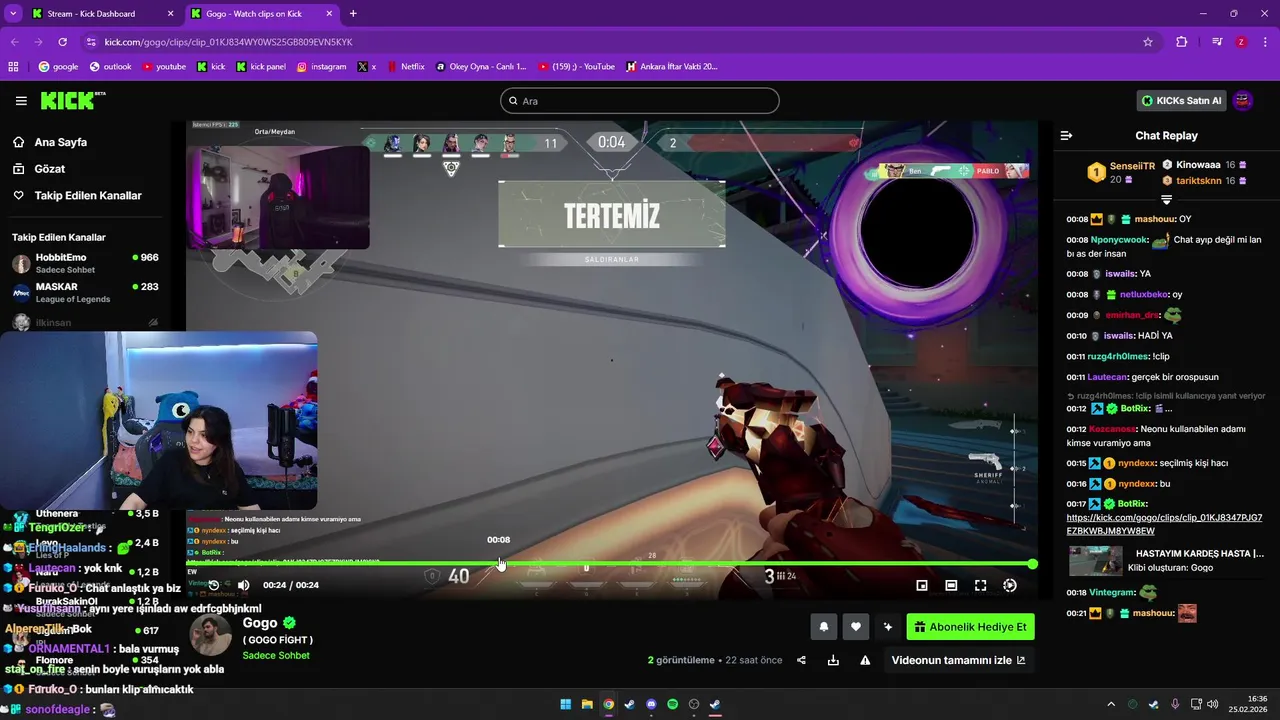Show hidden system tray icons
Screen dimensions: 1280x720
[x=1110, y=704]
